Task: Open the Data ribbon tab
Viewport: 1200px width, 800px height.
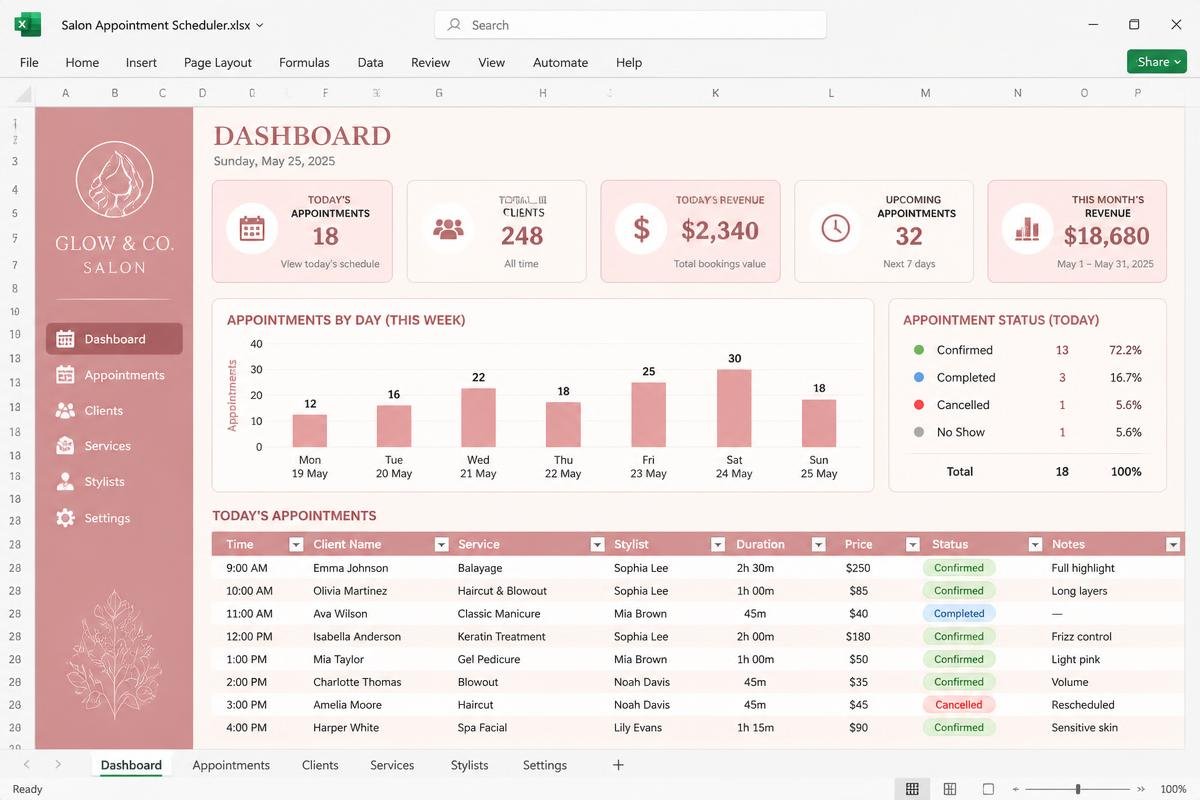Action: coord(370,62)
